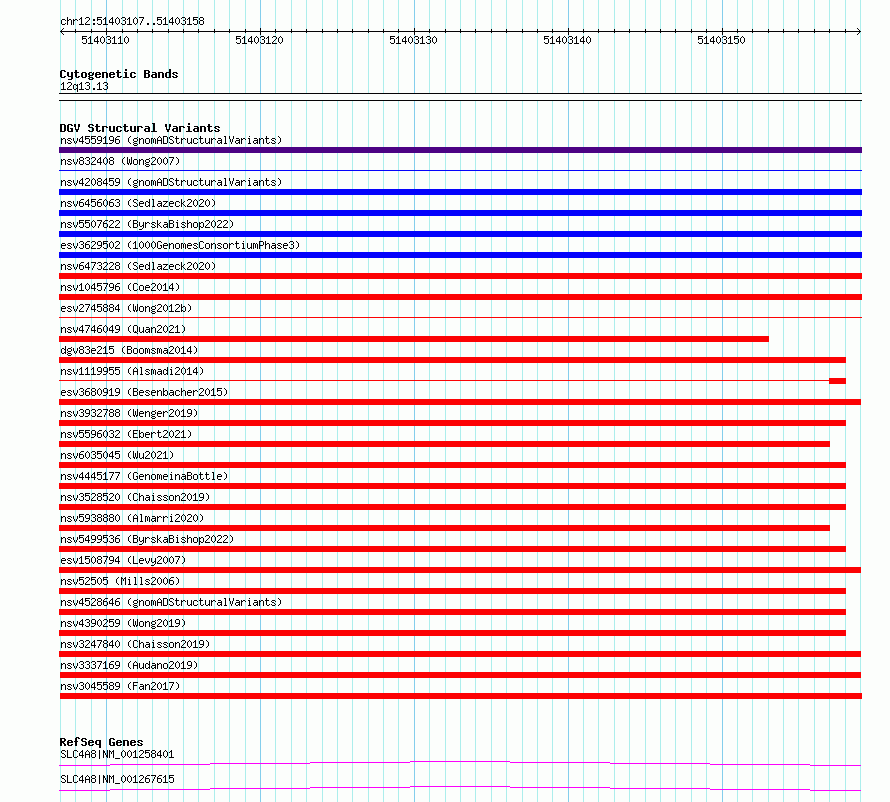Screen dimensions: 890x802
Task: Click the small red block on nsv1119955 line
Action: pos(837,381)
